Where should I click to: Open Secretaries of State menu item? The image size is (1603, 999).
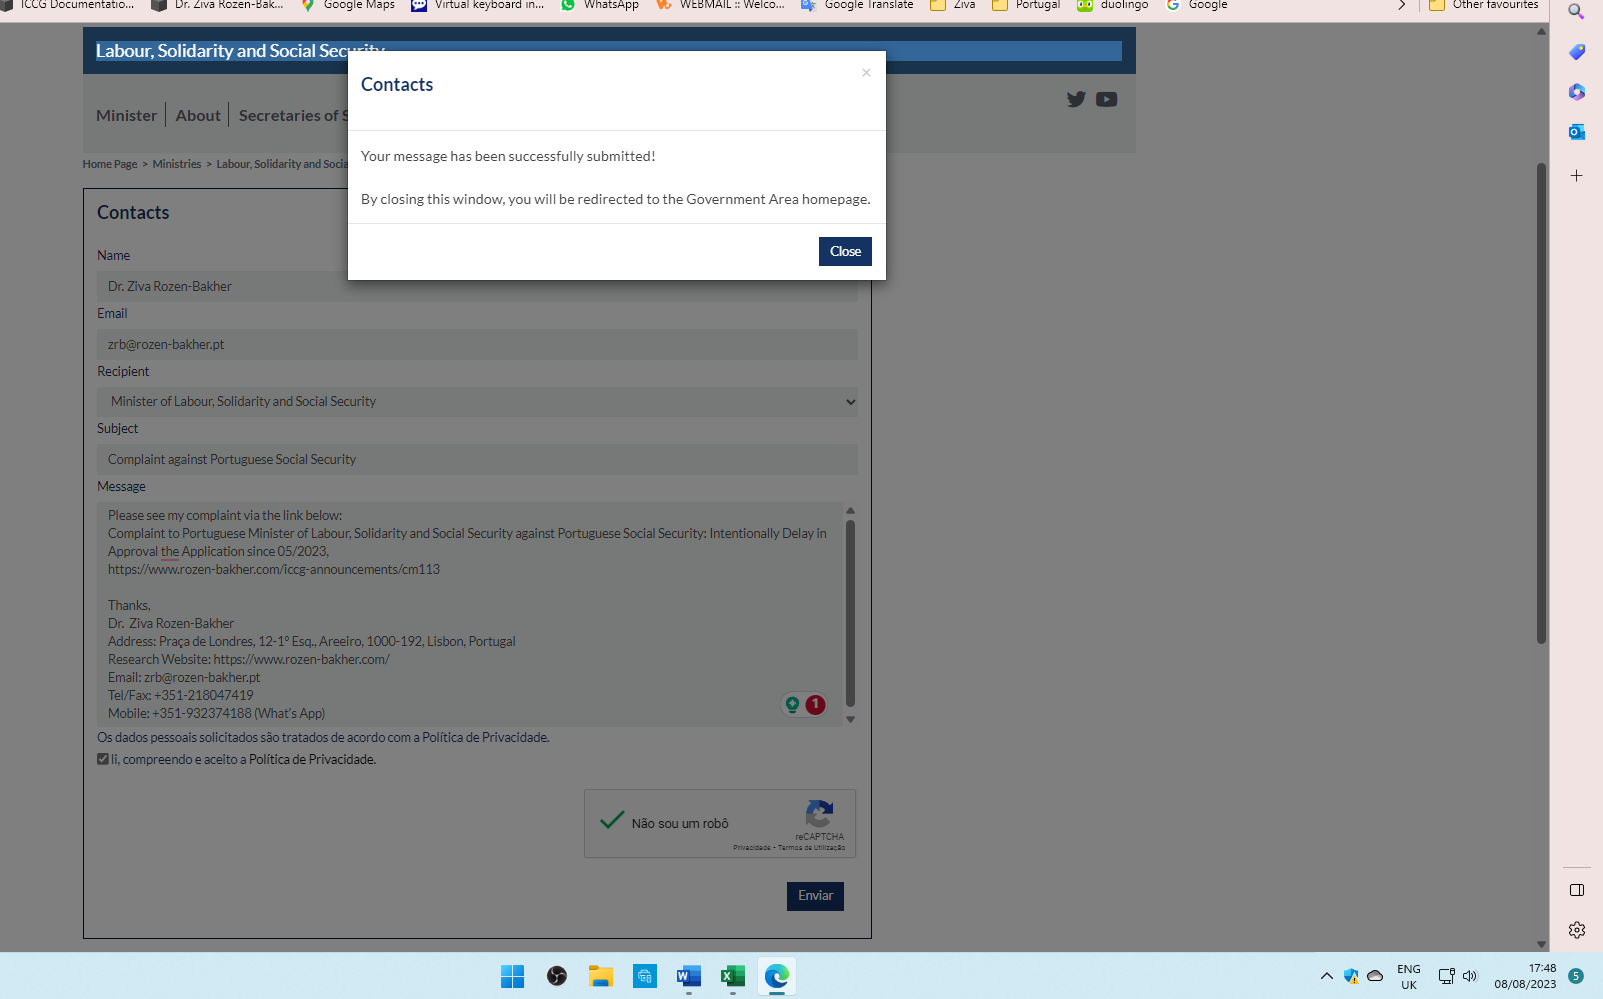(293, 115)
